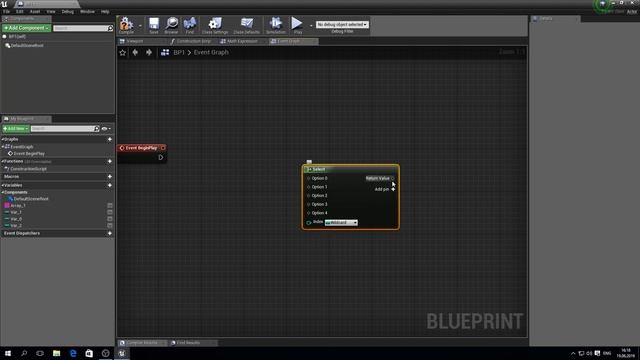Click Add pin on the Select node

click(384, 189)
